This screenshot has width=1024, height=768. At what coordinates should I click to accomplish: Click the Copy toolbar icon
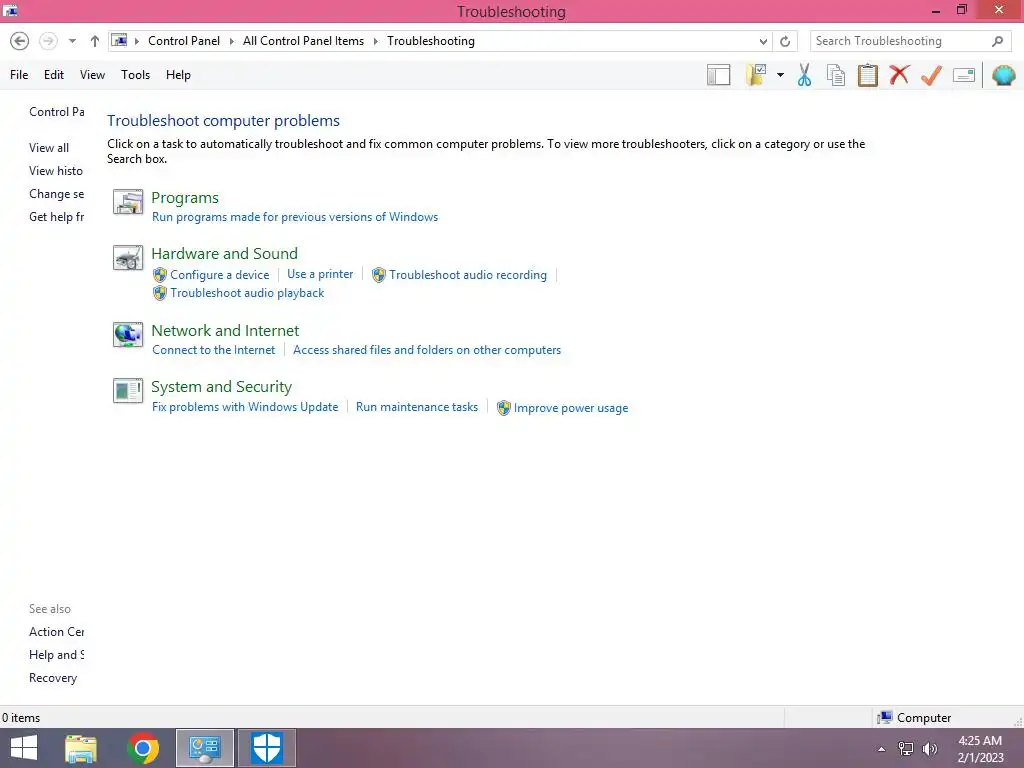tap(836, 75)
